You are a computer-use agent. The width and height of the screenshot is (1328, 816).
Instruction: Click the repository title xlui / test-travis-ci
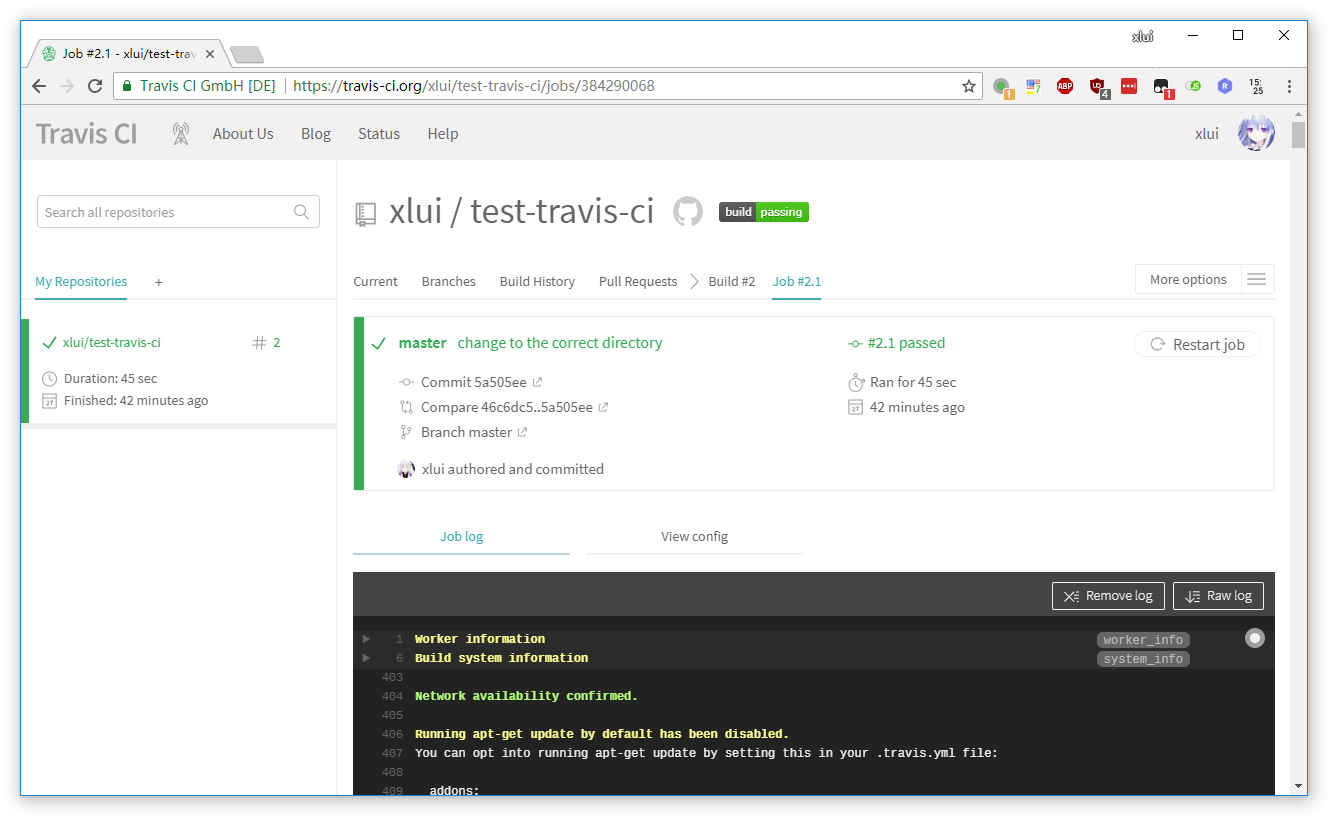coord(521,211)
